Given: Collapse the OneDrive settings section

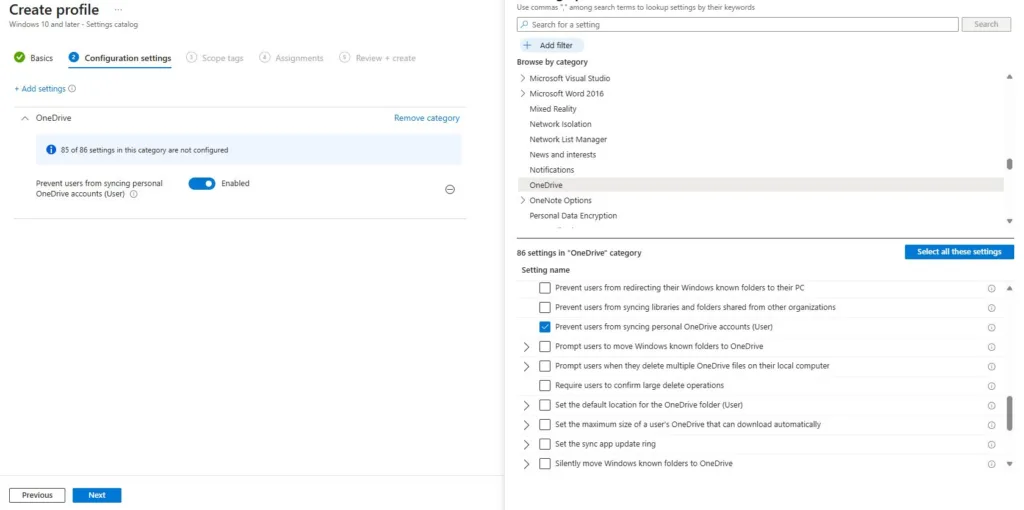Looking at the screenshot, I should coord(25,118).
